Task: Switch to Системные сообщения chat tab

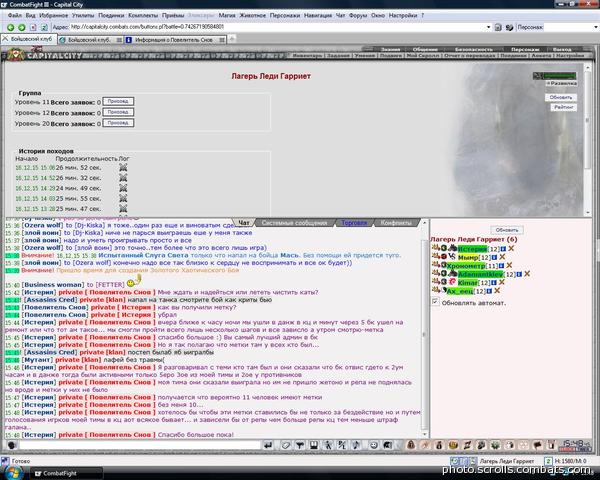Action: 294,223
